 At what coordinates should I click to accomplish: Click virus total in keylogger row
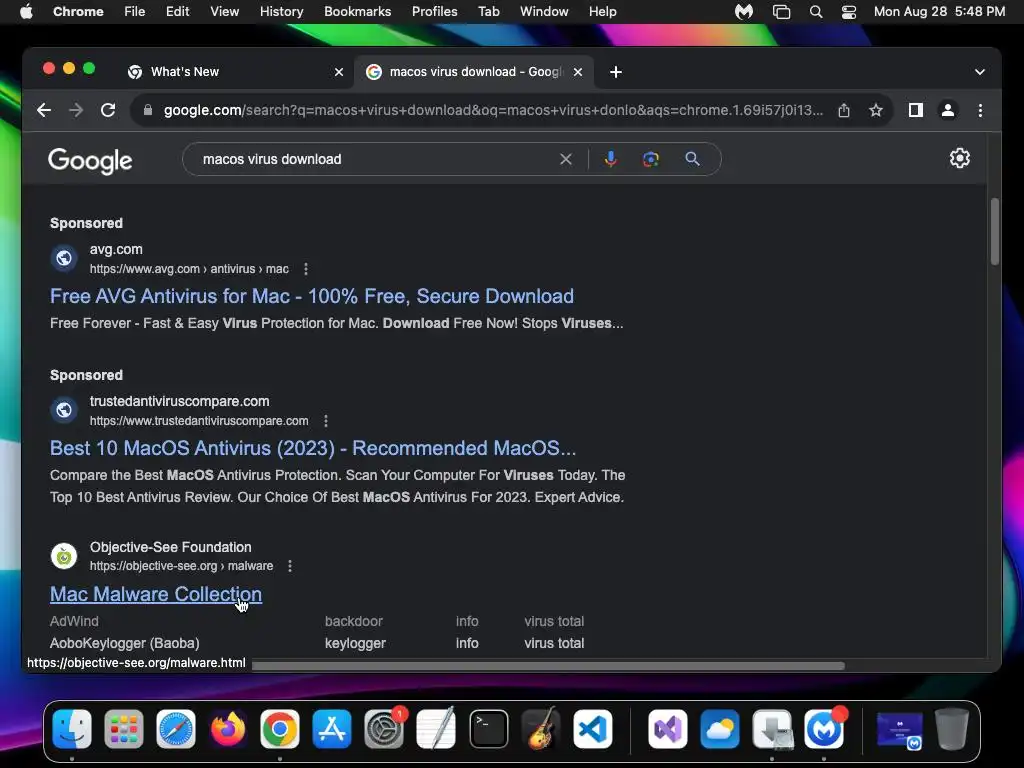pos(554,643)
